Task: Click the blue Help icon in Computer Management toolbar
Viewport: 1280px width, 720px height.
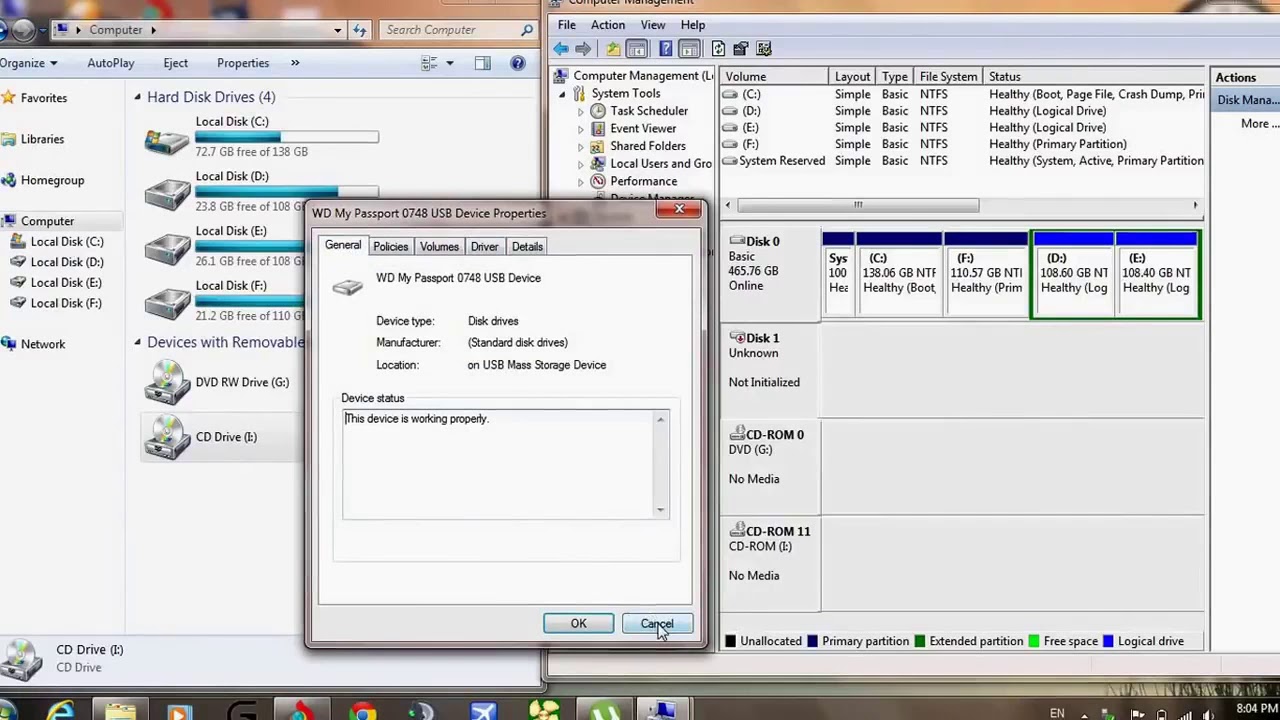Action: (665, 49)
